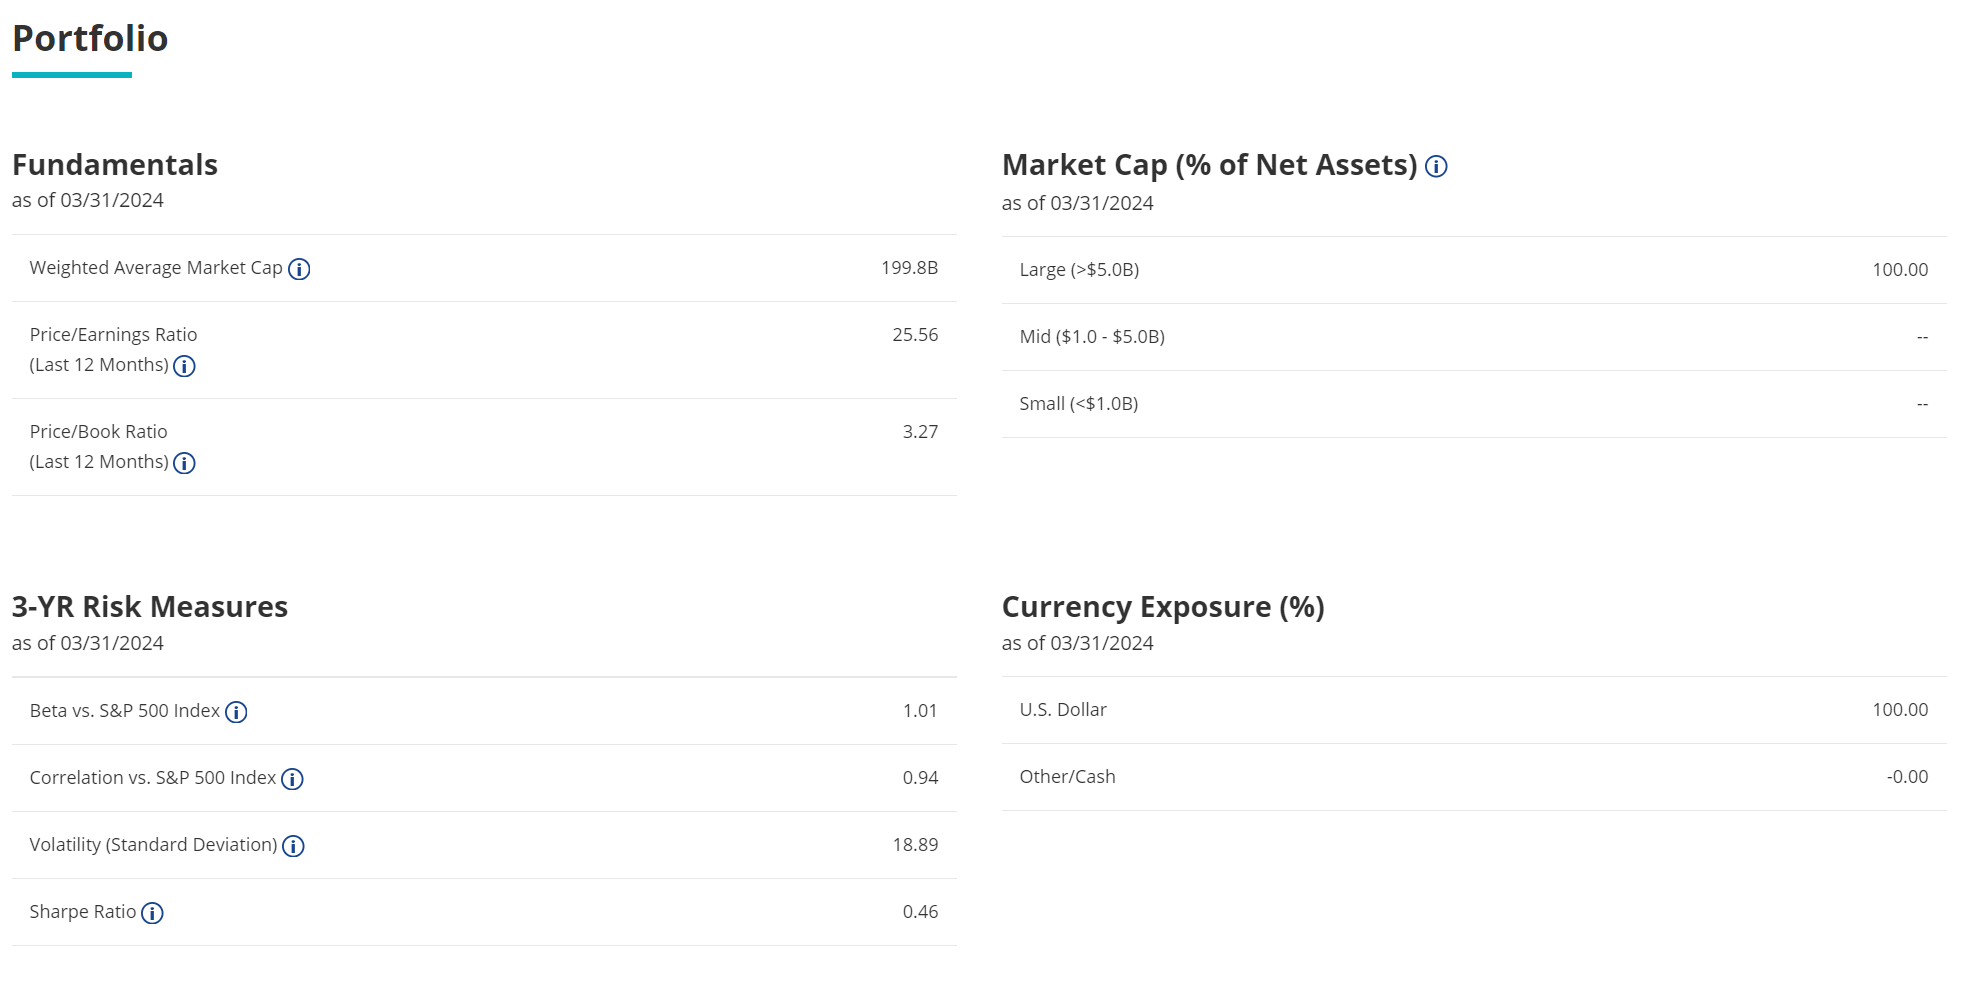Click the Mid ($1.0 - $5.0B) row
Screen dimensions: 1973x988
click(1090, 336)
